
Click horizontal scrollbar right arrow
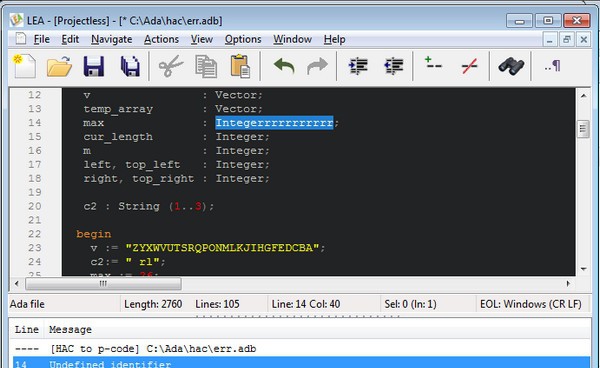click(x=568, y=283)
